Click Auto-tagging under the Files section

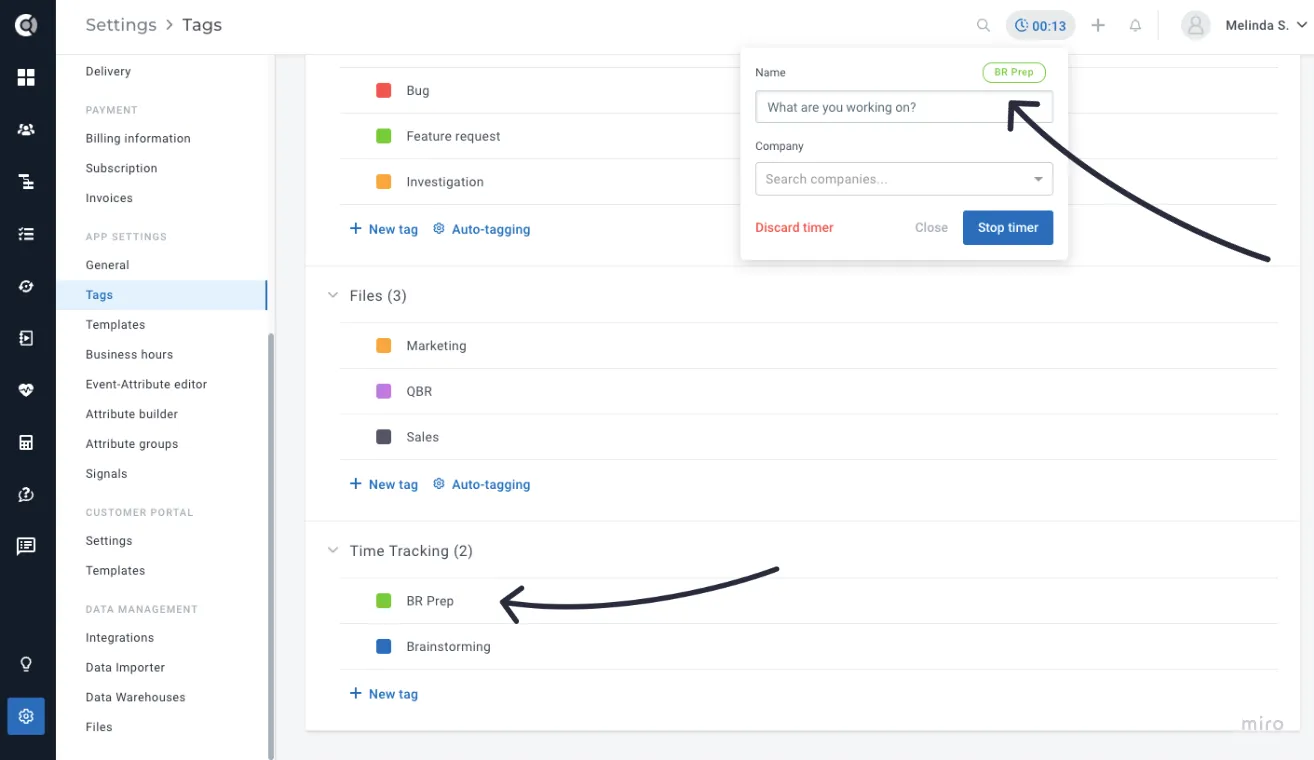[482, 484]
